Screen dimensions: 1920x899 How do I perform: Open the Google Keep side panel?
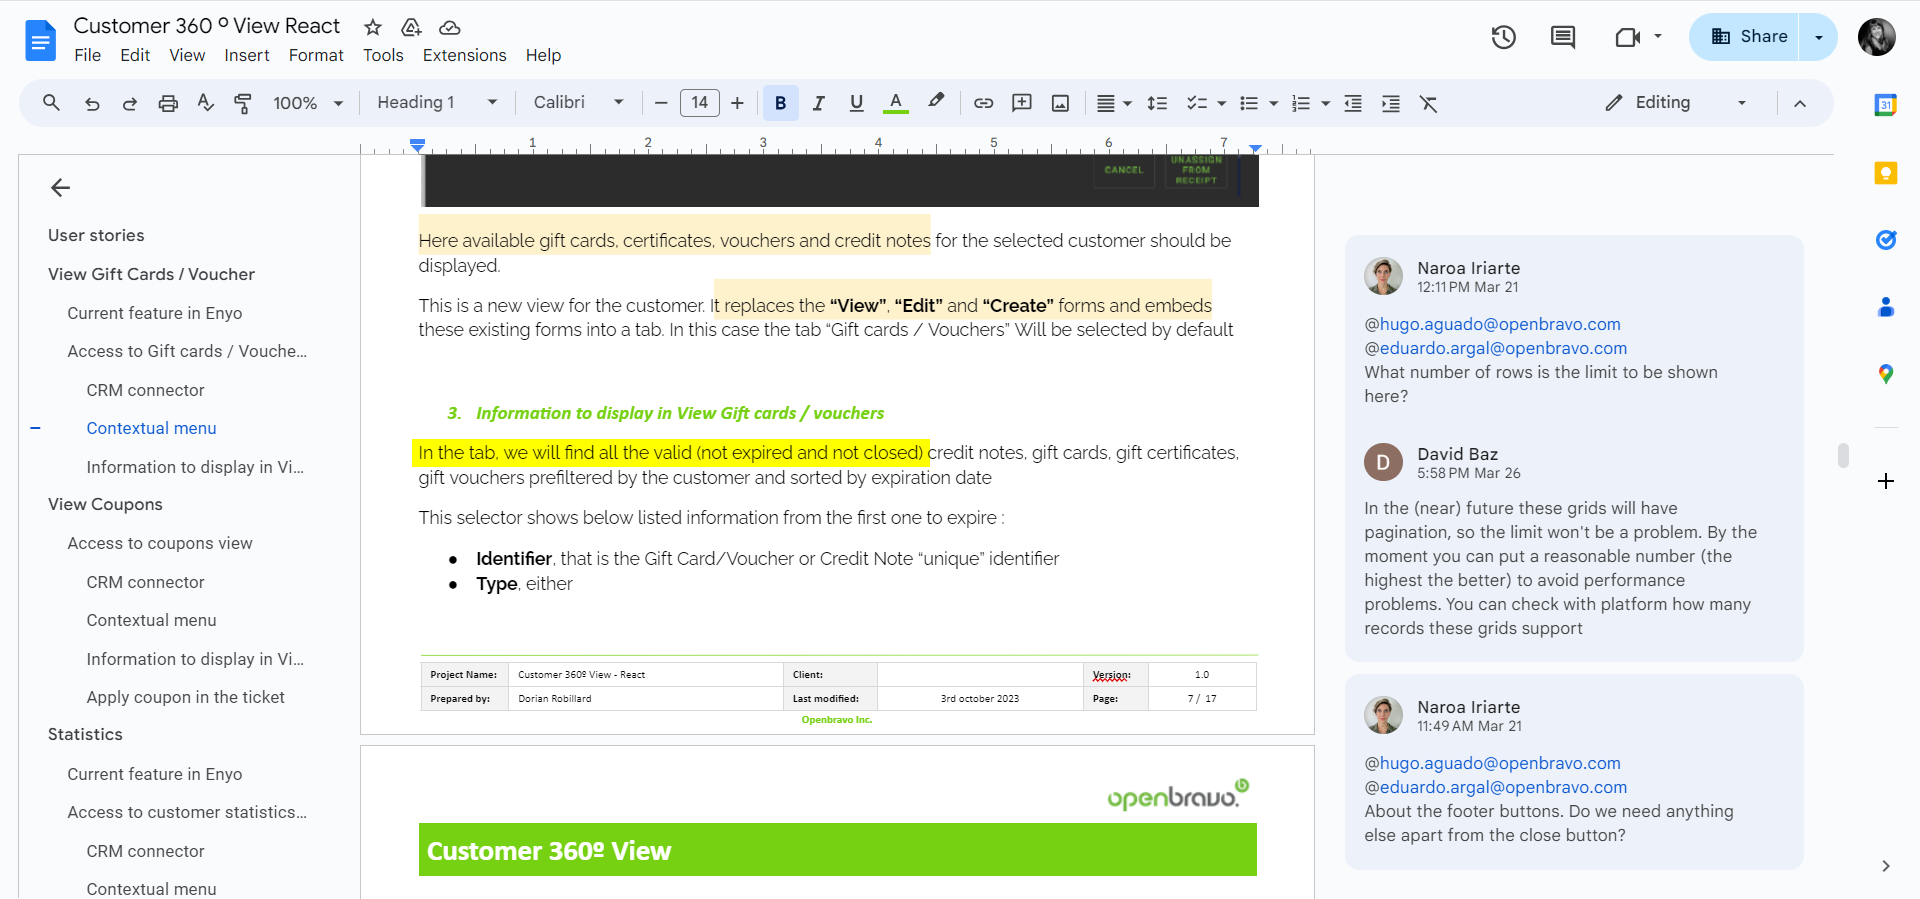tap(1886, 173)
